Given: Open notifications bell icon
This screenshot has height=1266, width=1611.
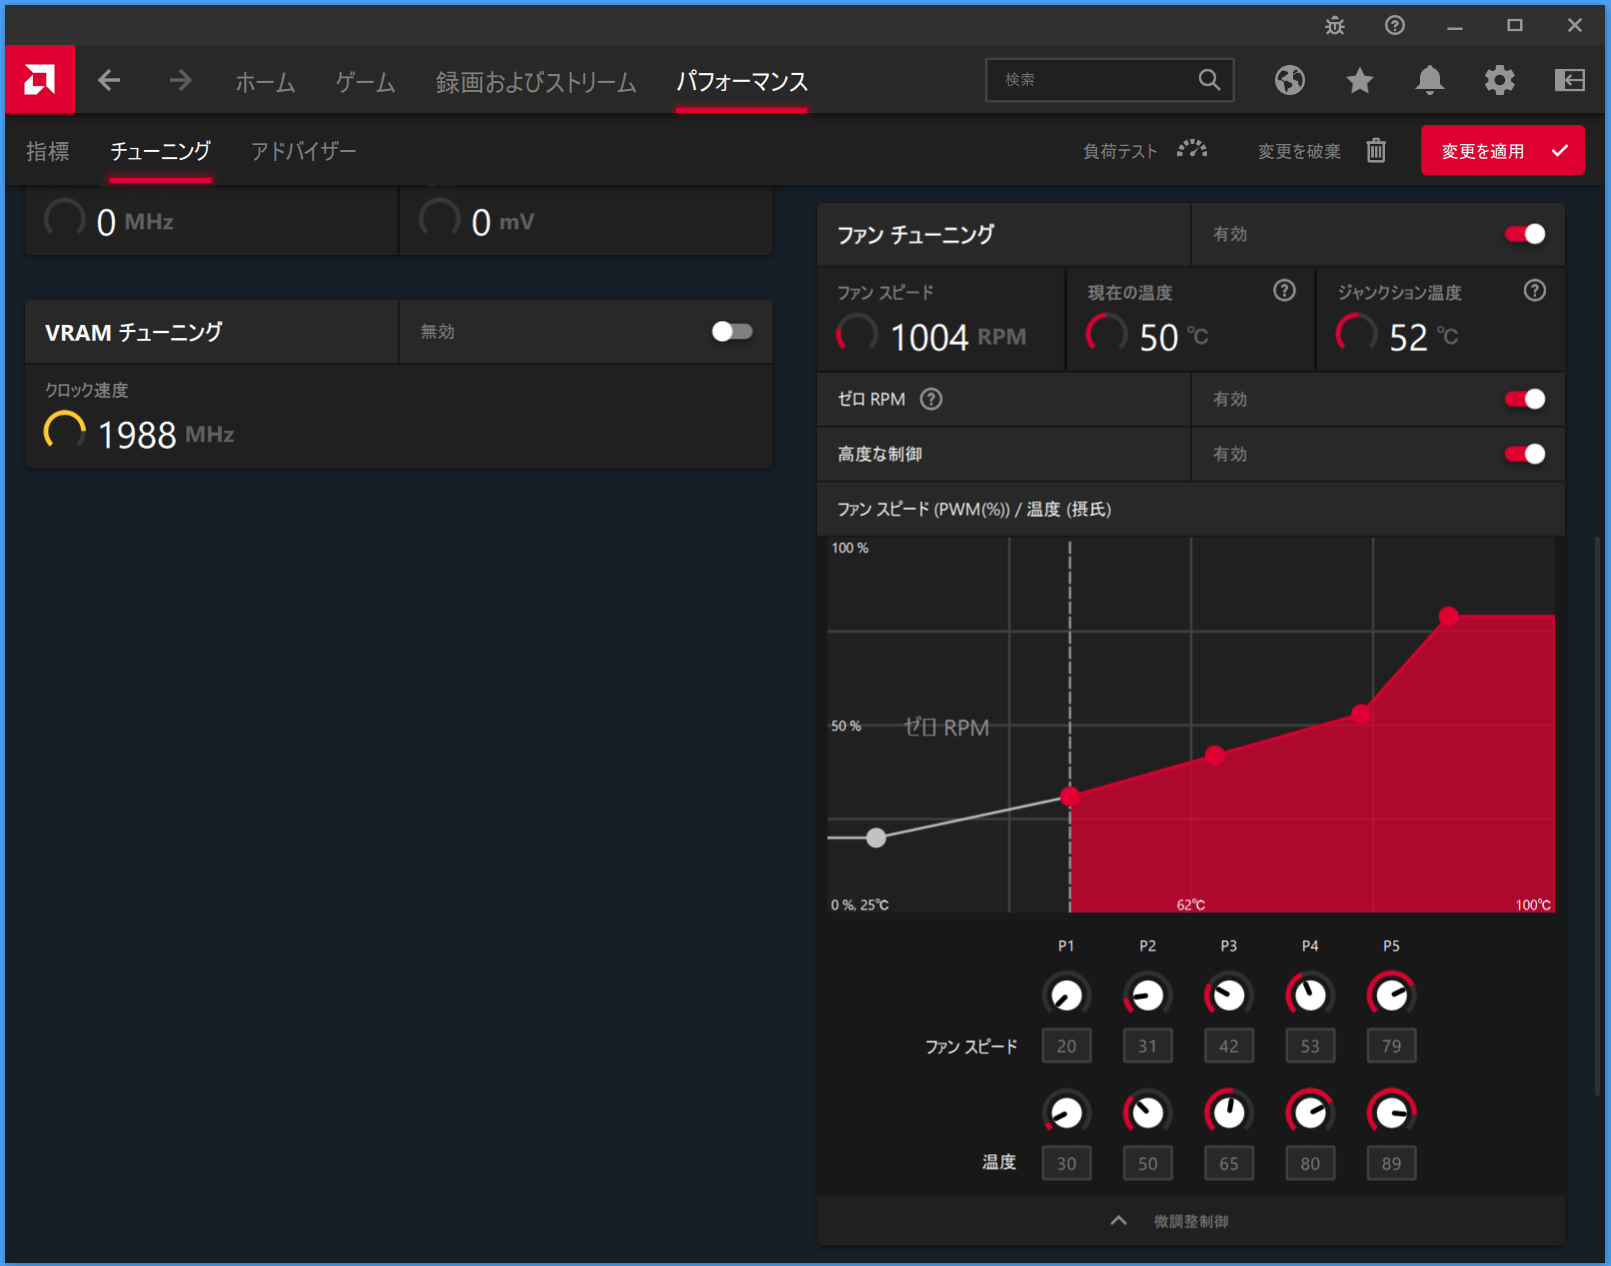Looking at the screenshot, I should point(1429,80).
